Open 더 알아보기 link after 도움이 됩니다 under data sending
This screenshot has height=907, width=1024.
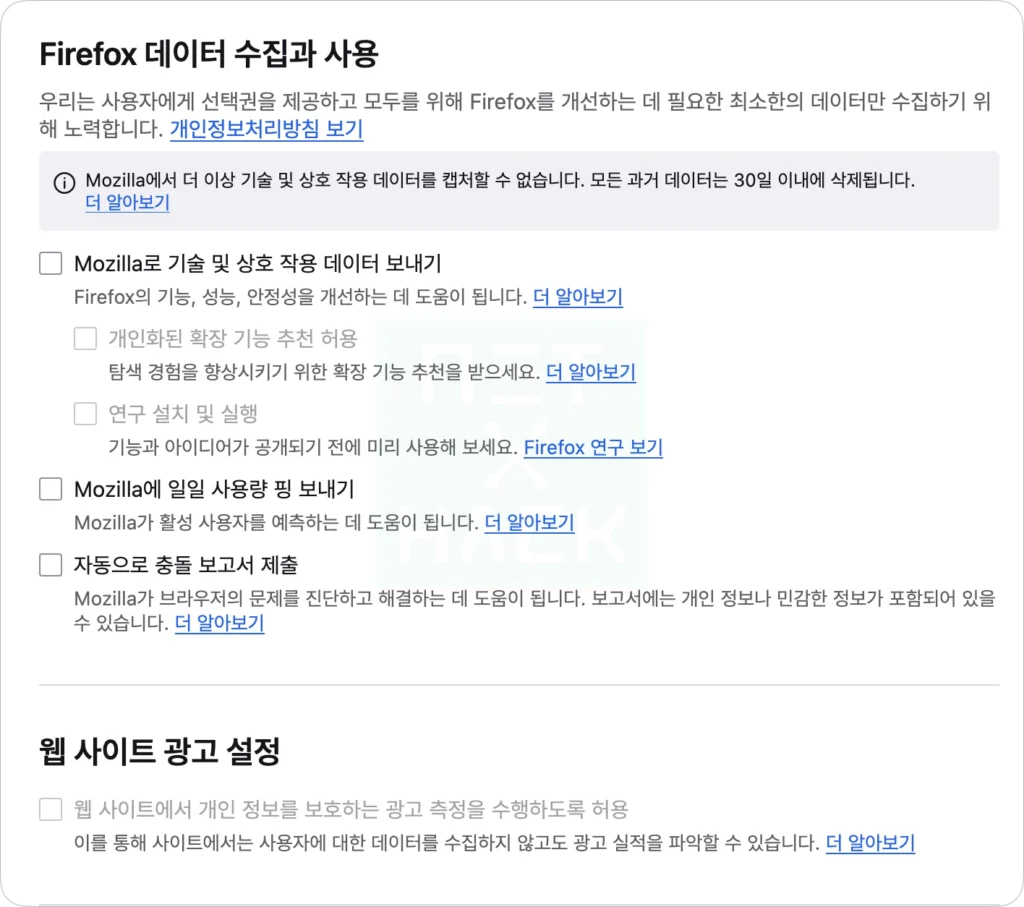578,297
